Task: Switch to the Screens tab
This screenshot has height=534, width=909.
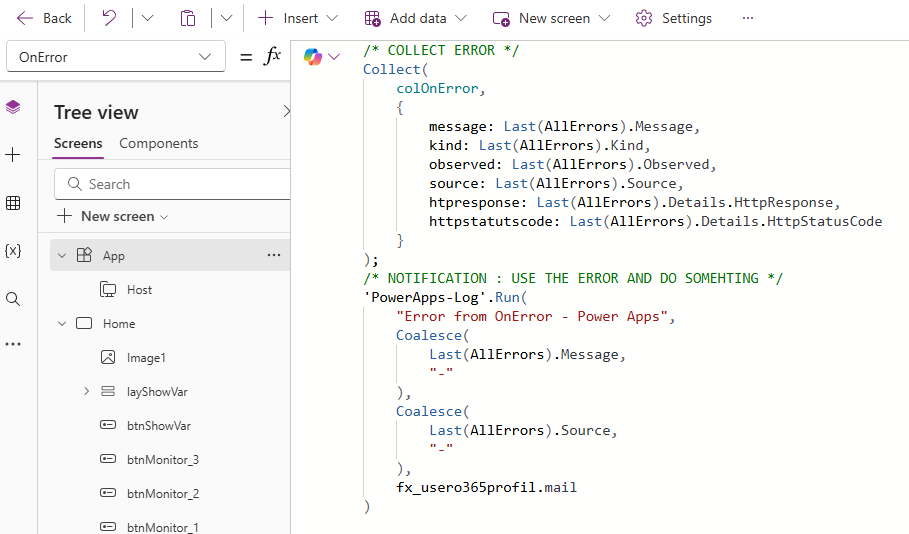Action: coord(78,144)
